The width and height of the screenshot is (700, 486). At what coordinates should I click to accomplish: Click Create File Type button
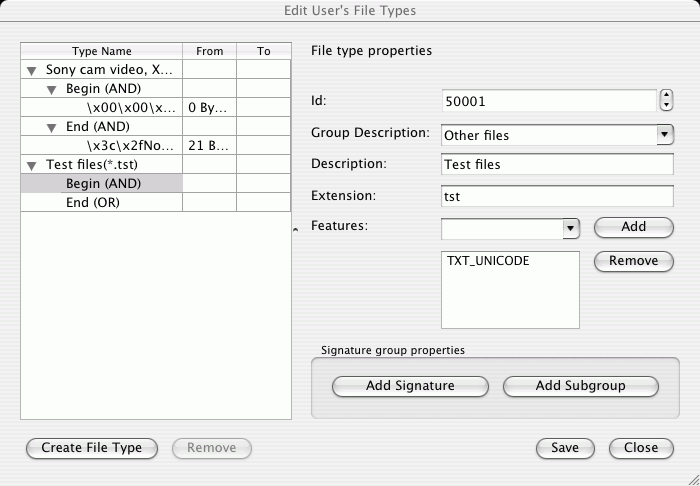tap(92, 448)
